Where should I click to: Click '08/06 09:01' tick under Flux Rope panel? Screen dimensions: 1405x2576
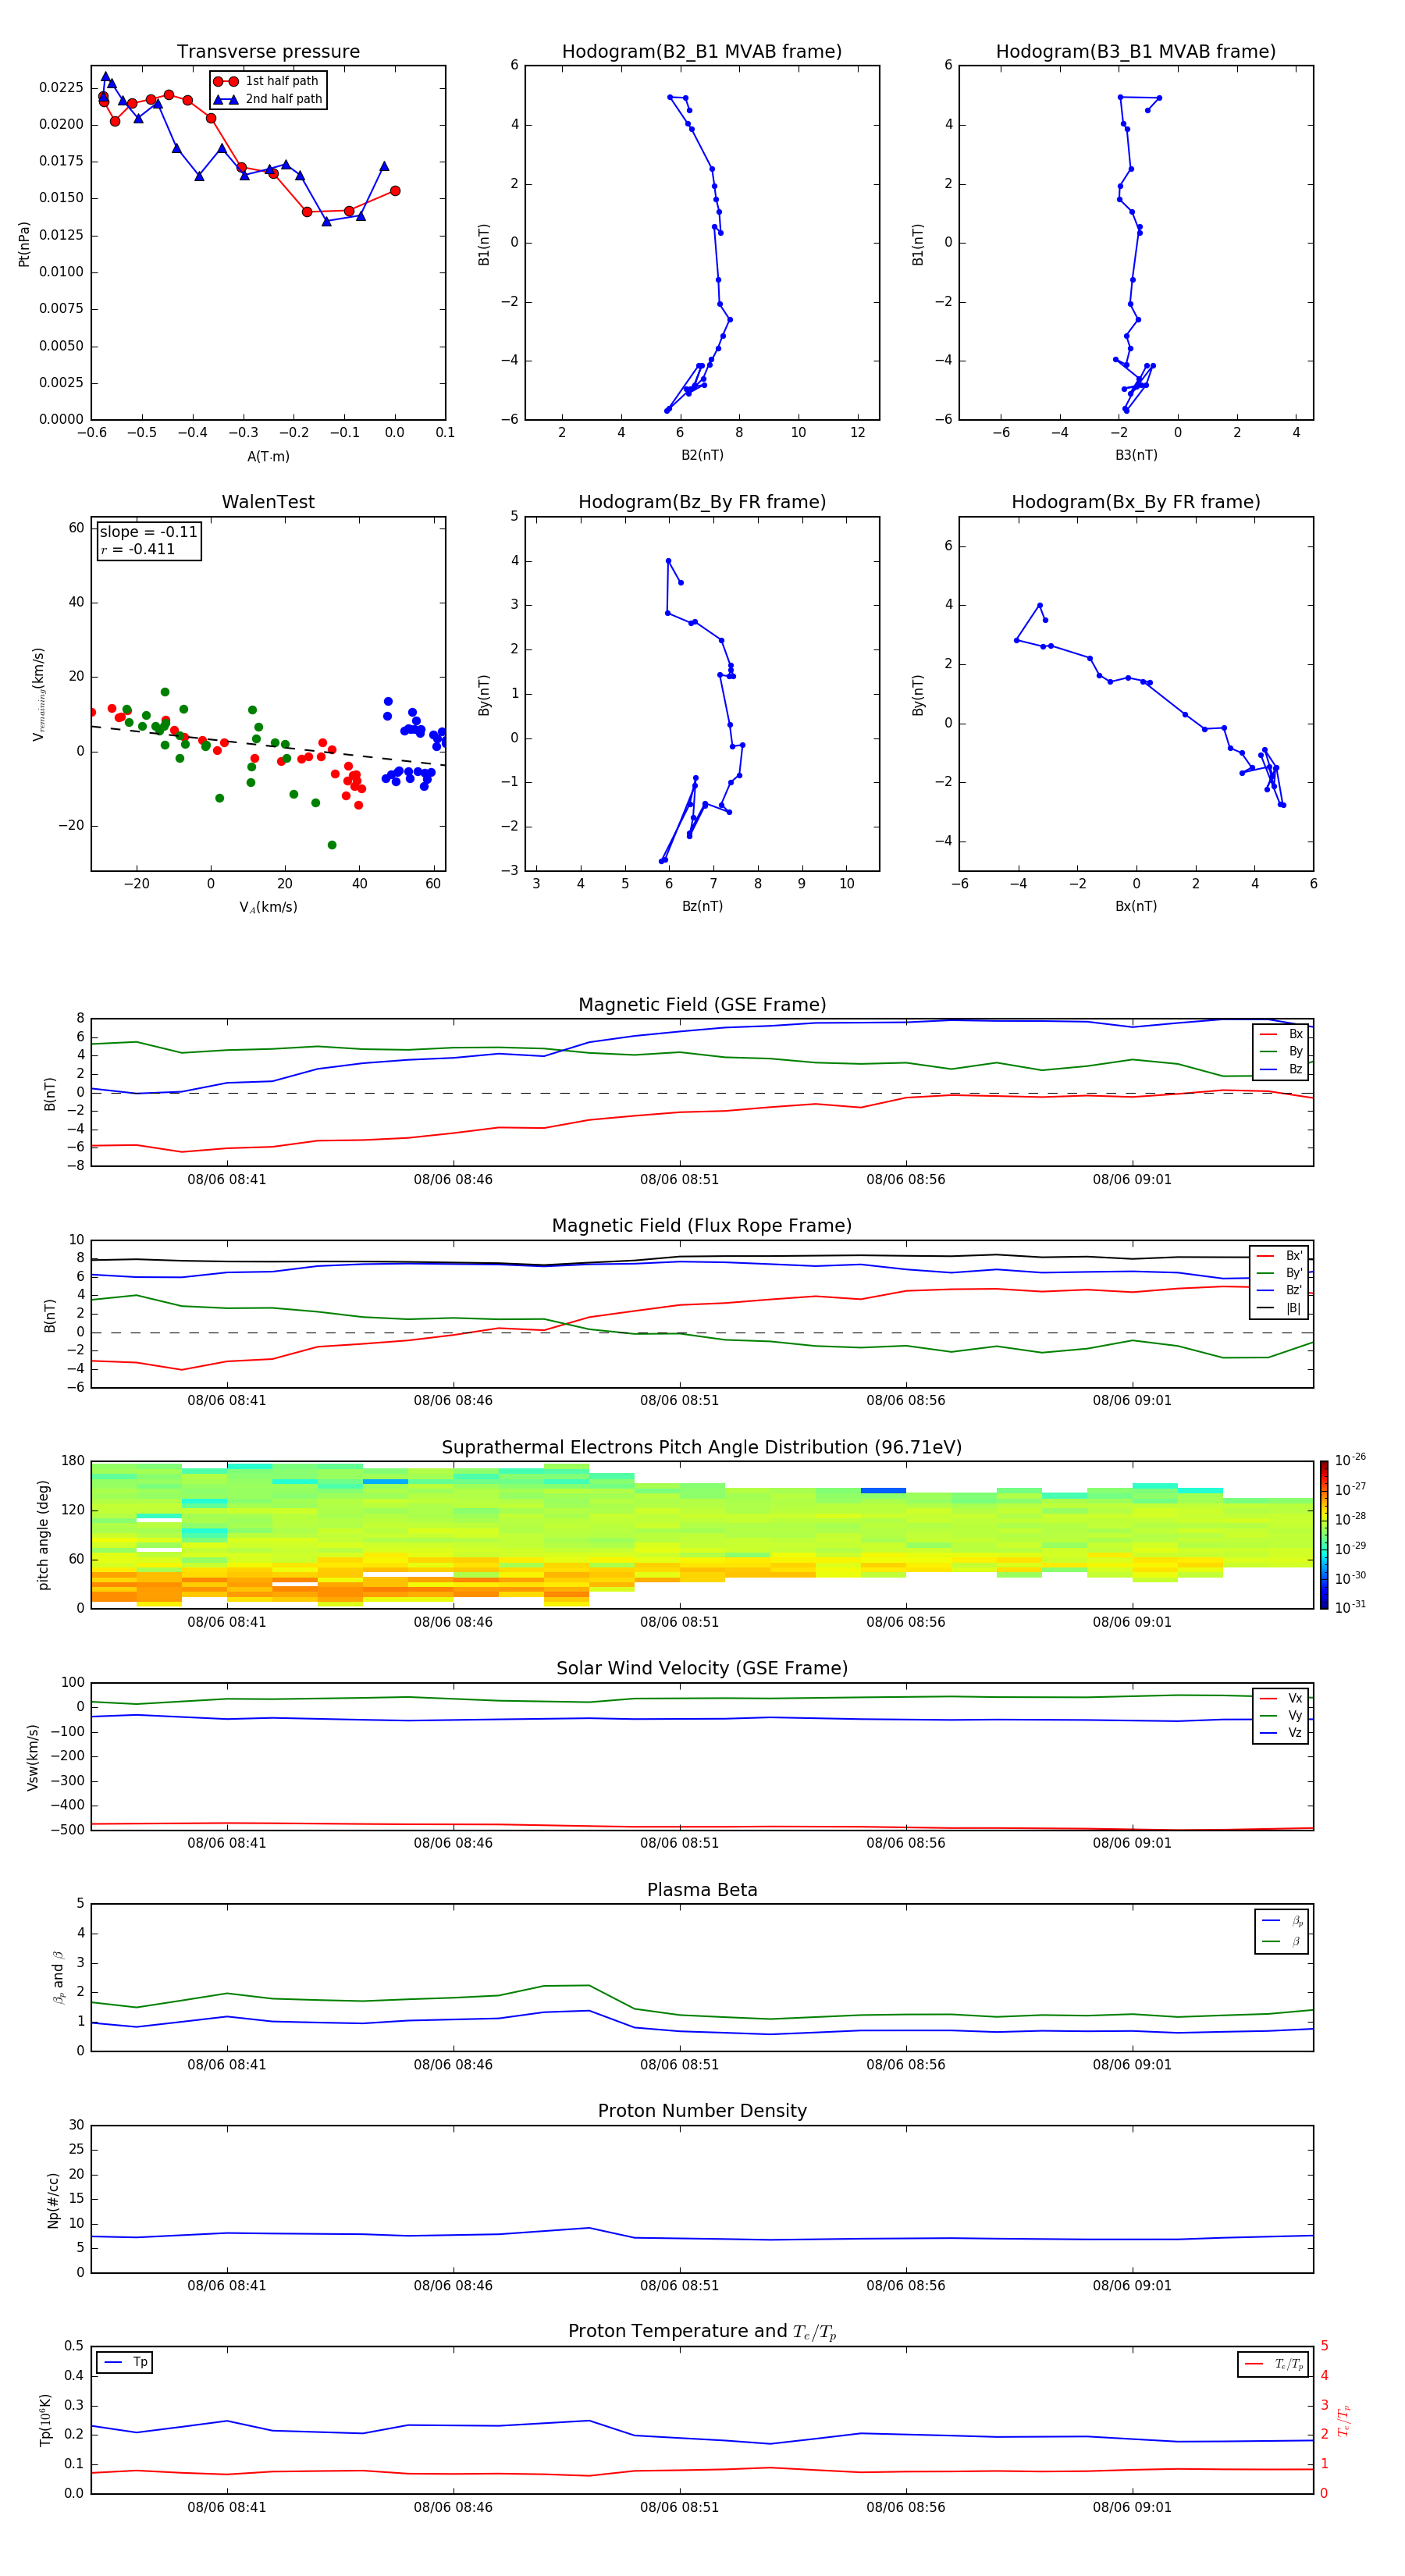[x=1132, y=1401]
